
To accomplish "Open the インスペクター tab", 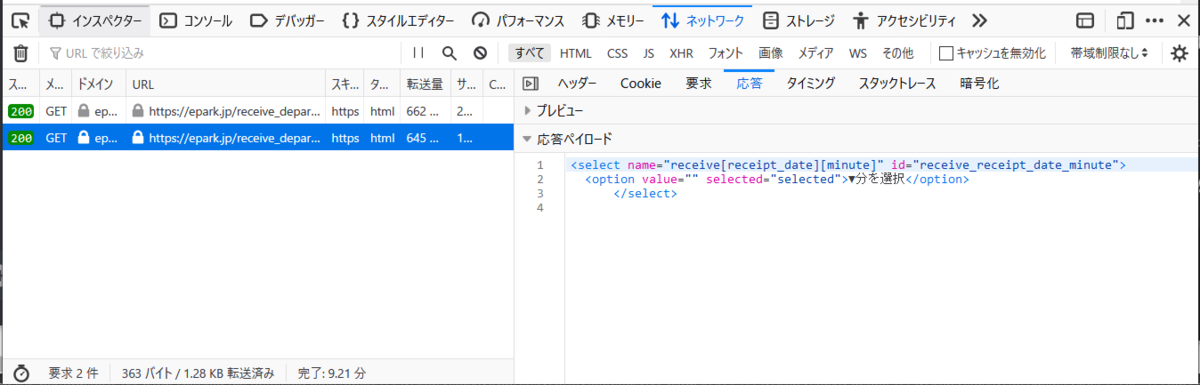I will [x=96, y=20].
